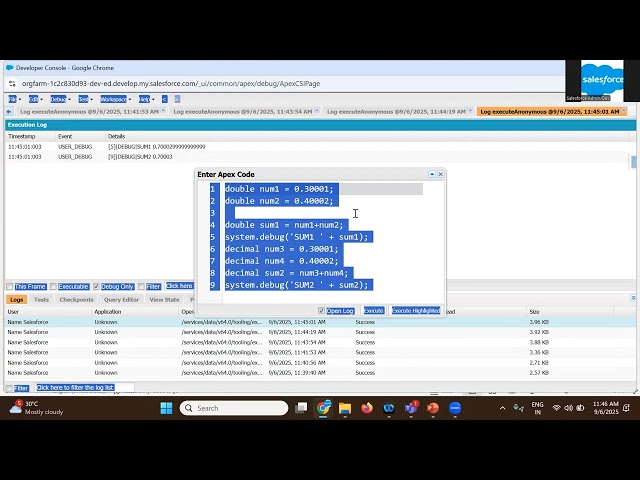Open site information icon in address bar
The image size is (640, 480).
12,84
